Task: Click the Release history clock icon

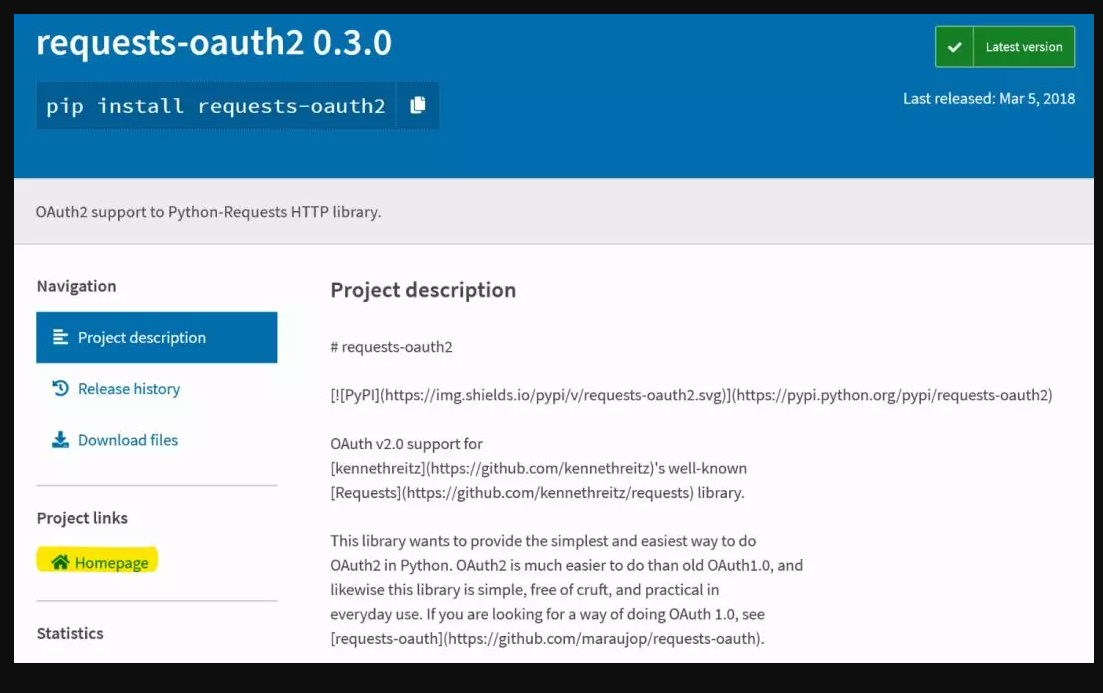Action: click(60, 388)
